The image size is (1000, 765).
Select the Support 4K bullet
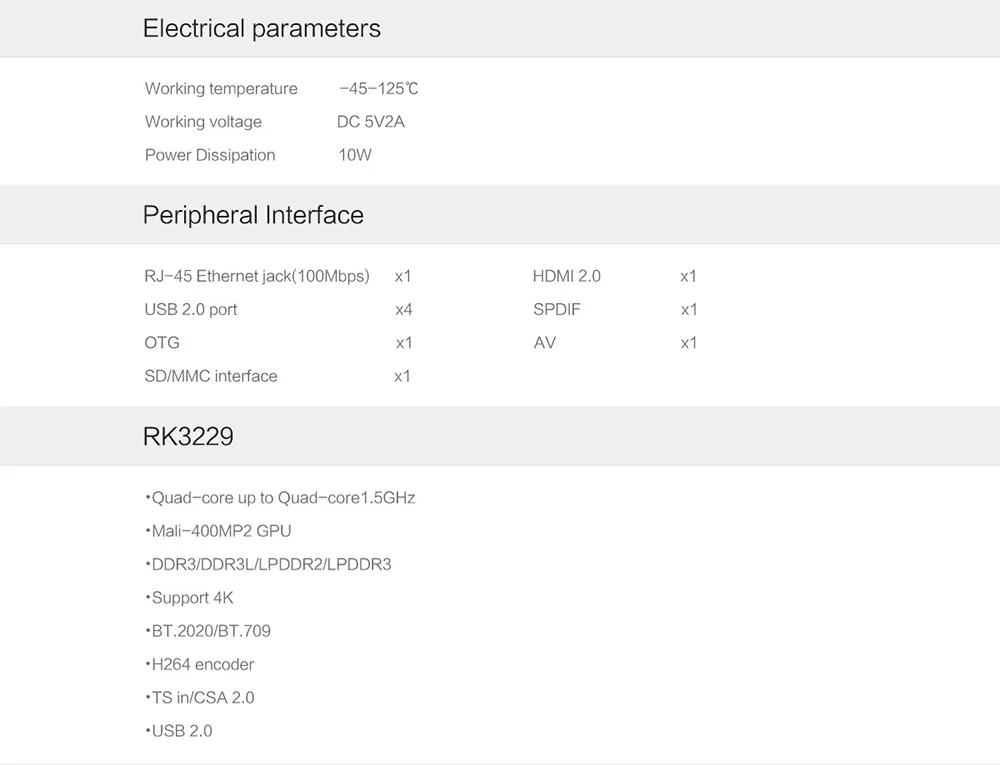tap(189, 598)
